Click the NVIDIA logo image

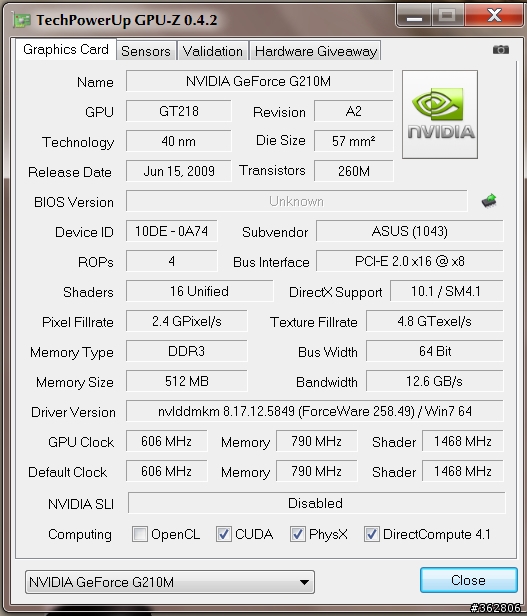440,114
